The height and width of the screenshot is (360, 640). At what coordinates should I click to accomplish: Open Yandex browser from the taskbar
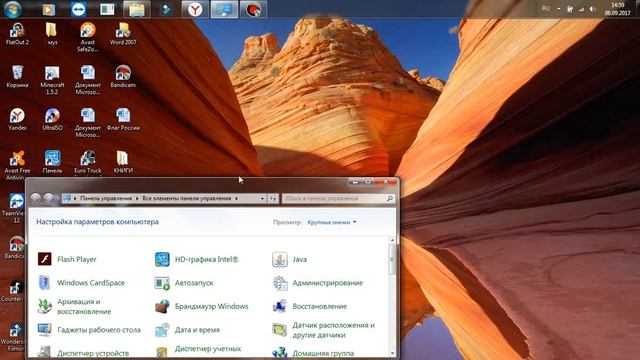tap(195, 9)
